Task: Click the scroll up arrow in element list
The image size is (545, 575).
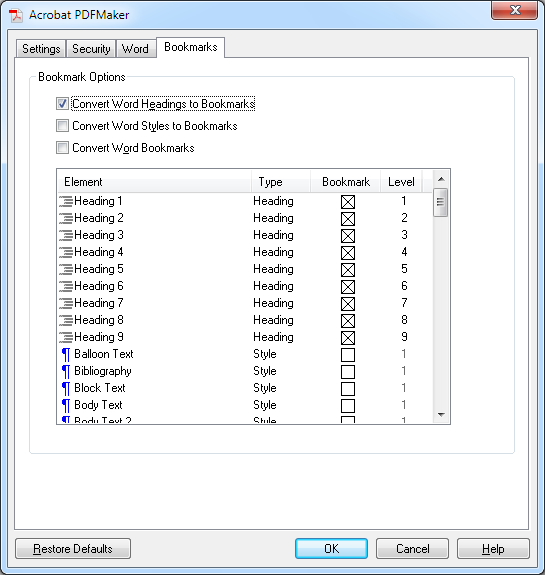Action: pyautogui.click(x=441, y=179)
